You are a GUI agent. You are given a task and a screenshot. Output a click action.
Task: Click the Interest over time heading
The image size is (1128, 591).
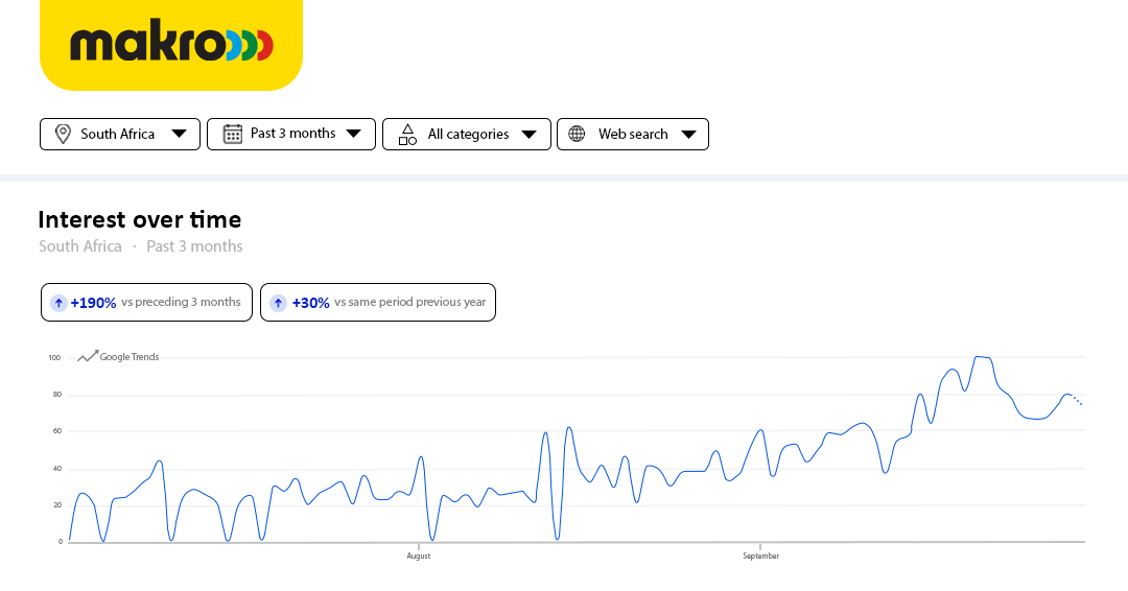point(140,219)
